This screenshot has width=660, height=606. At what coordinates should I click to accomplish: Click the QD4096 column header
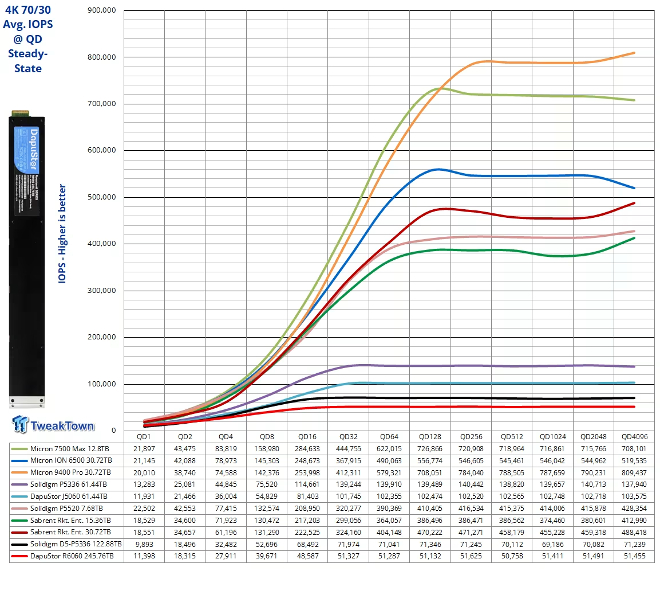coord(634,437)
